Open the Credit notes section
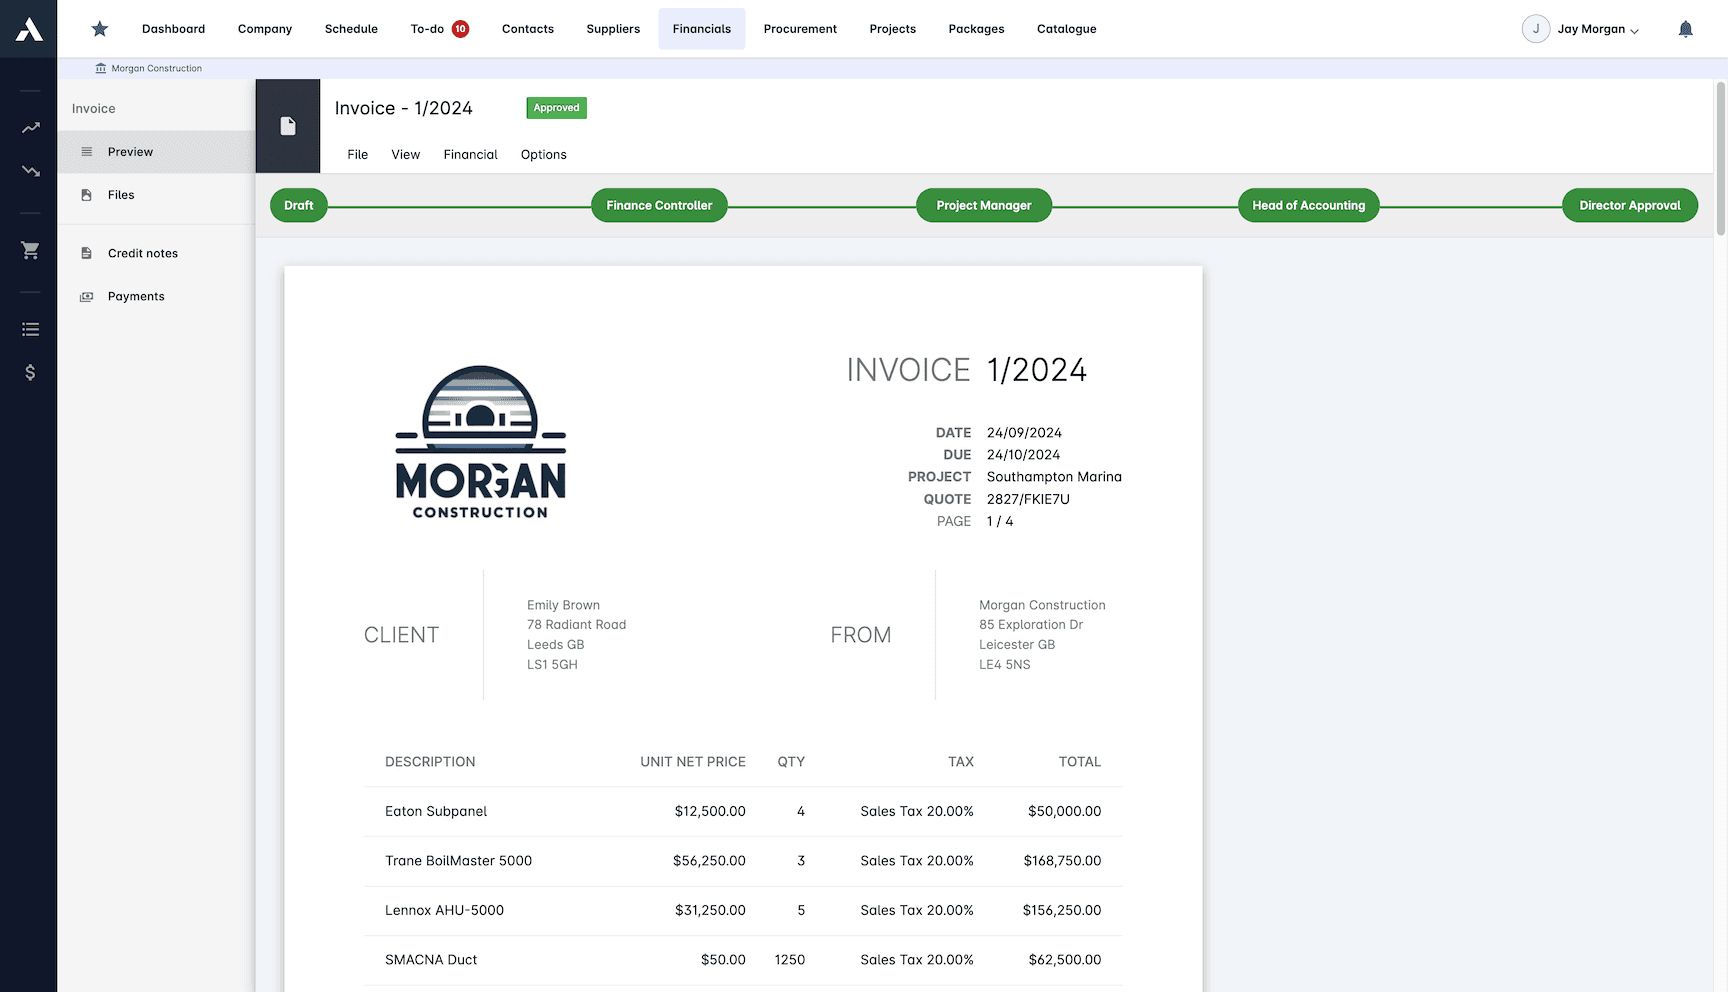1728x992 pixels. [142, 253]
